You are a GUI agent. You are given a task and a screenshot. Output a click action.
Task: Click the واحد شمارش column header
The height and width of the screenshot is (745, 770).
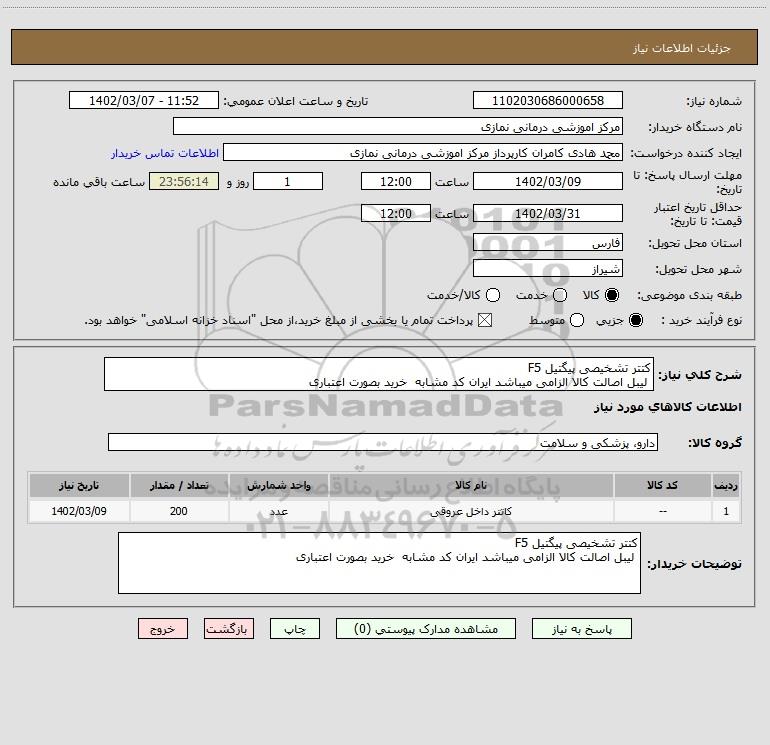(278, 485)
